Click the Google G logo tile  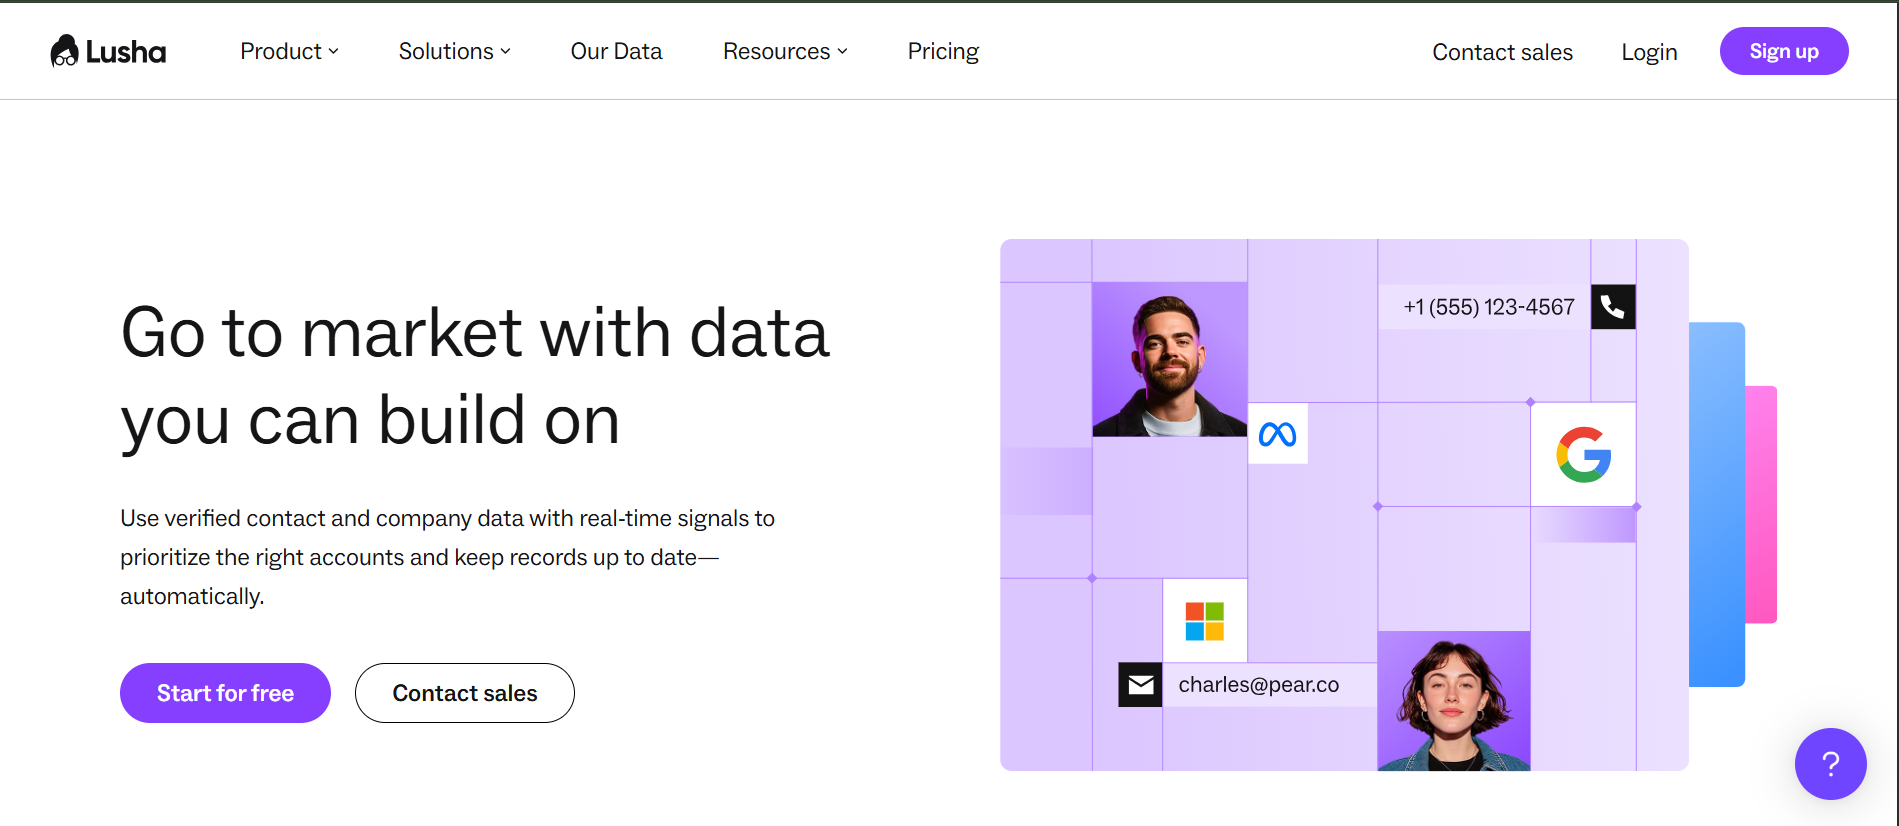coord(1583,455)
